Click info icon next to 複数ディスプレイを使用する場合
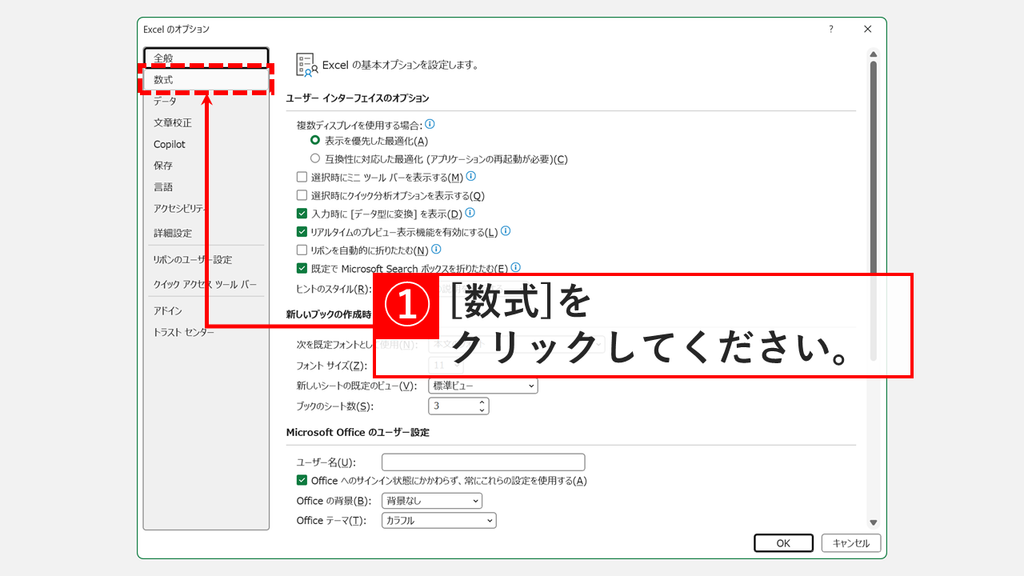This screenshot has width=1024, height=576. pyautogui.click(x=430, y=124)
